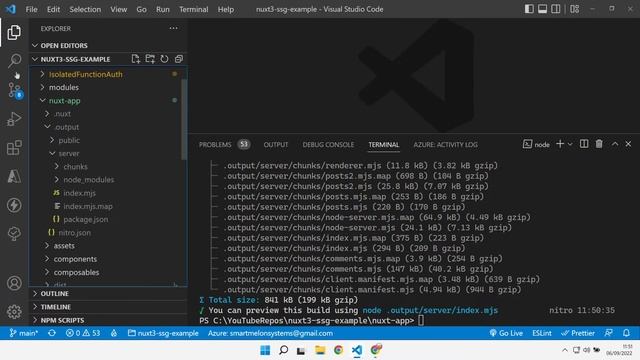Open Explorer more actions menu
Image resolution: width=640 pixels, height=360 pixels.
pos(173,28)
